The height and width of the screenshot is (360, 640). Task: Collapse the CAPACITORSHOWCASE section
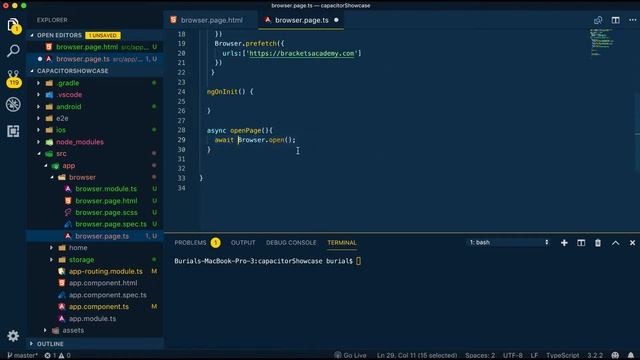(x=72, y=71)
